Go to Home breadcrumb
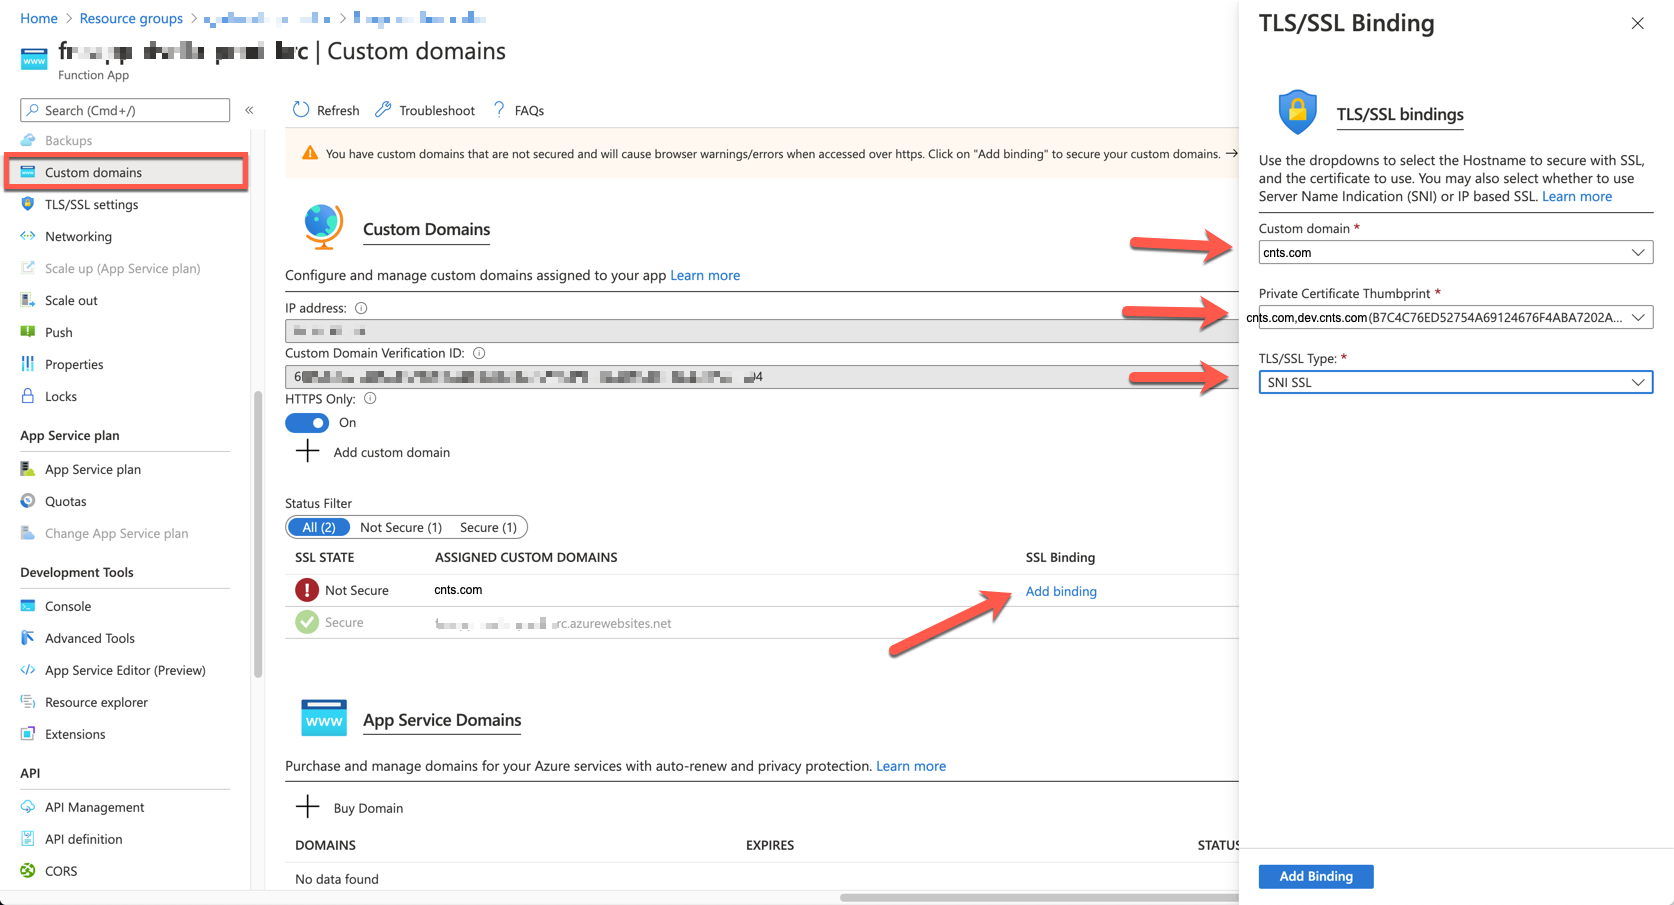This screenshot has height=905, width=1674. (x=39, y=18)
